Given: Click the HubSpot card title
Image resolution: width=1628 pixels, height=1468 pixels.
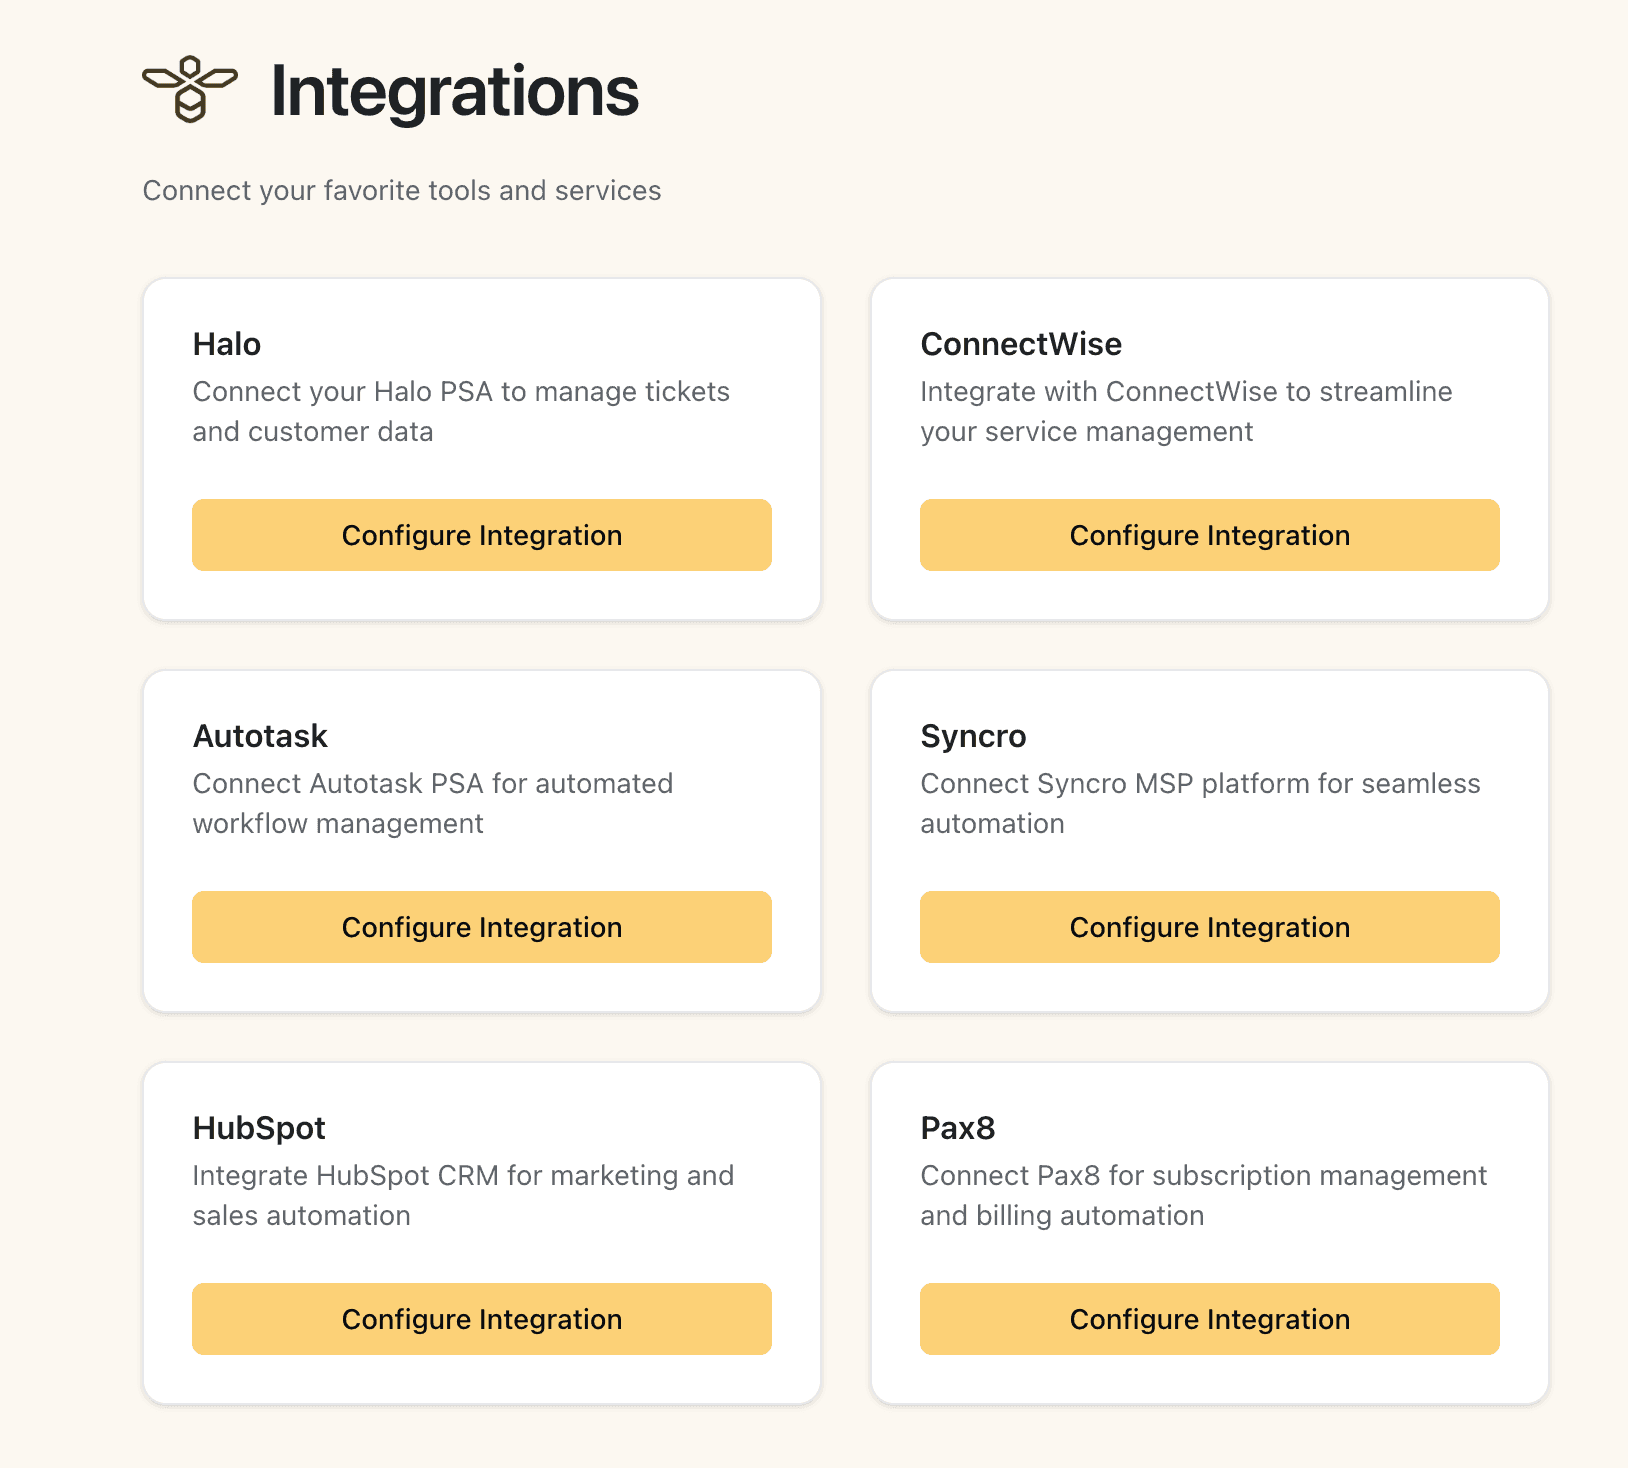Looking at the screenshot, I should coord(258,1128).
